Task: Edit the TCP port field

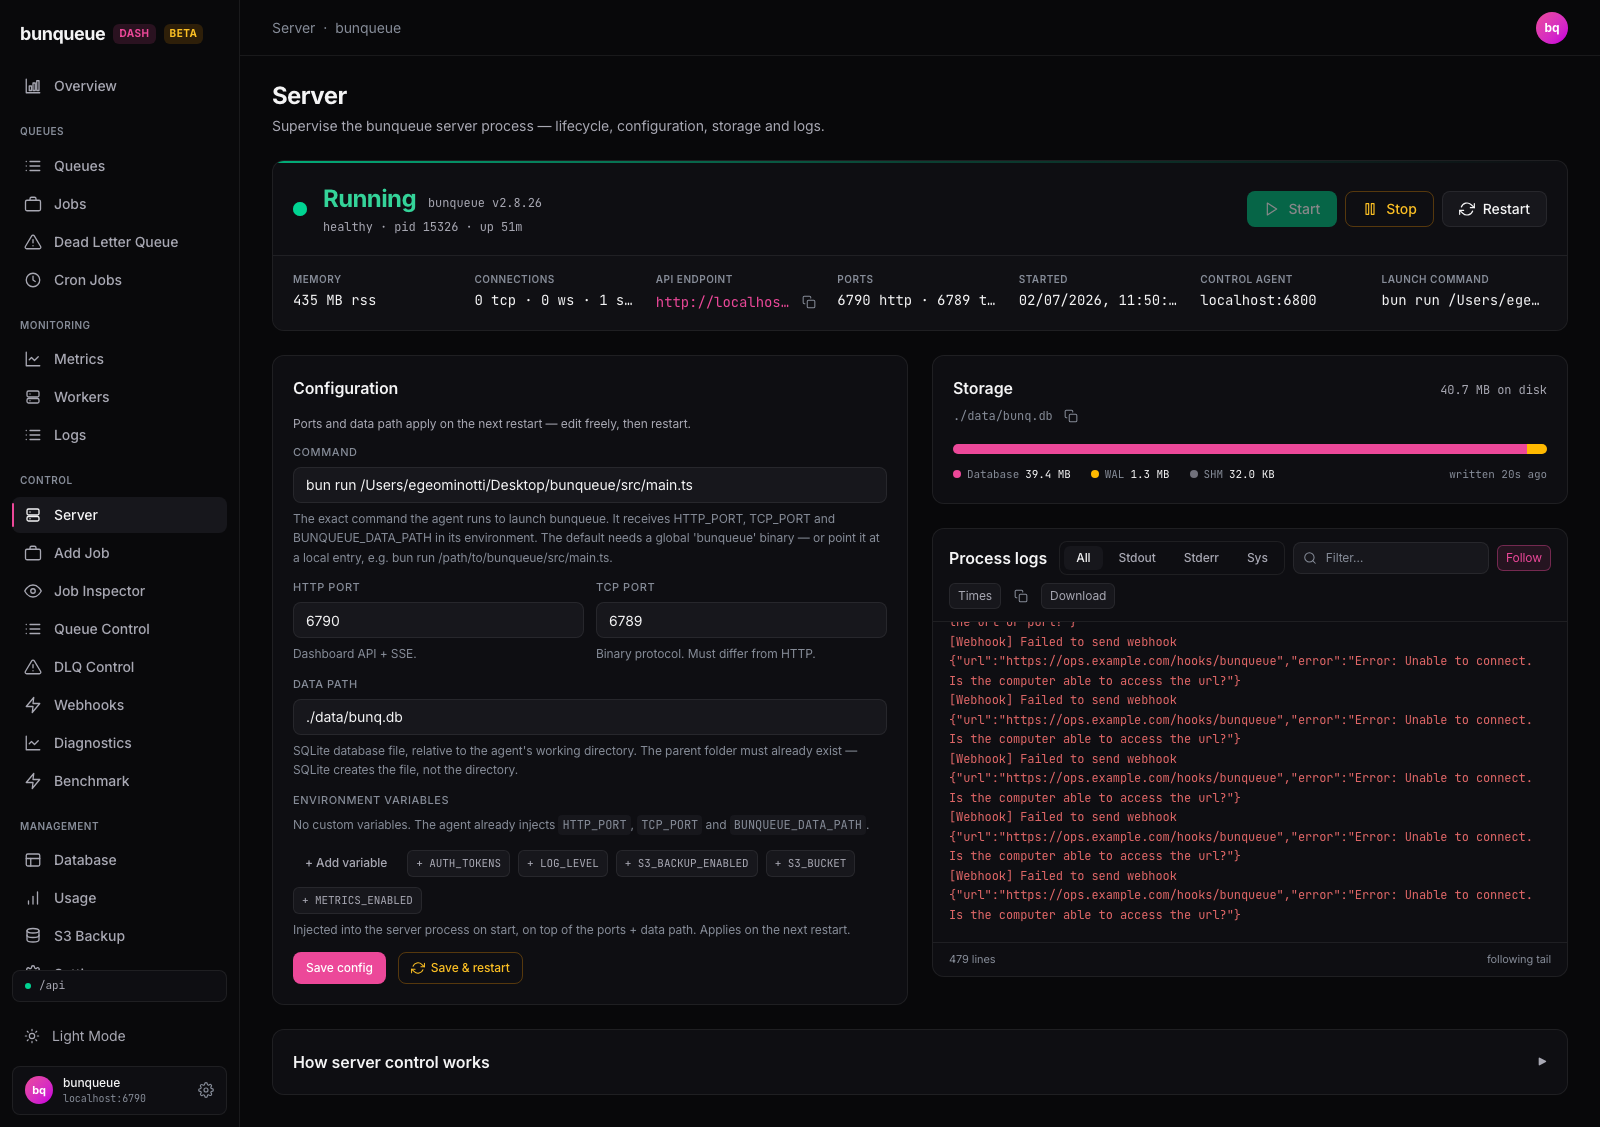Action: coord(741,620)
